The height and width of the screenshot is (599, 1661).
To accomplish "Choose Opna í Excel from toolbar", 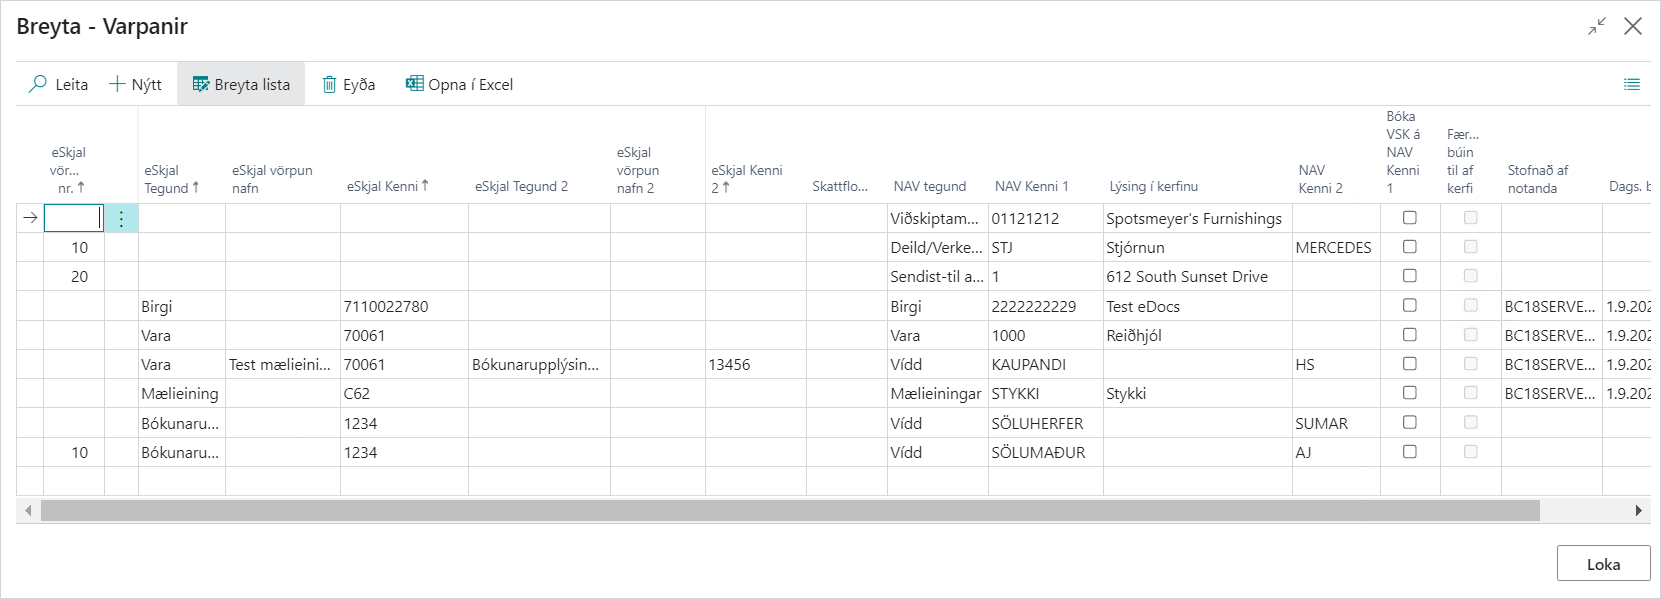I will pyautogui.click(x=470, y=85).
